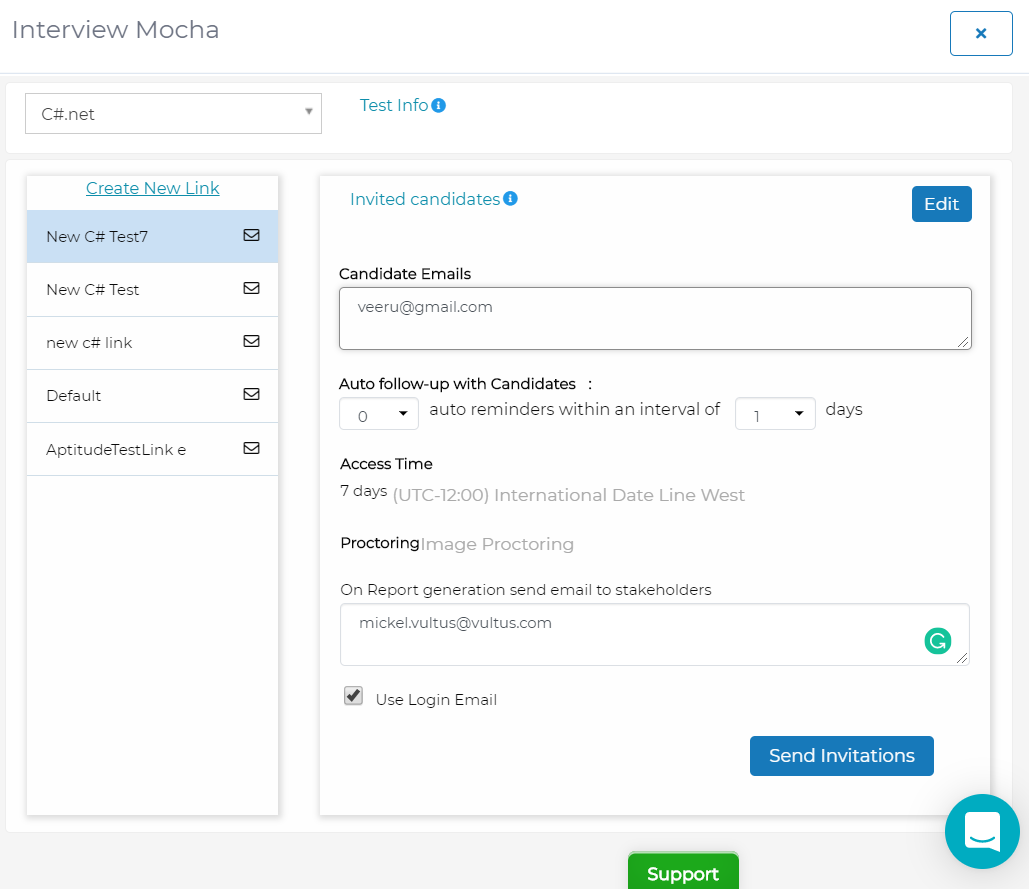Click the 7 days access time value
The height and width of the screenshot is (889, 1029).
(x=364, y=491)
